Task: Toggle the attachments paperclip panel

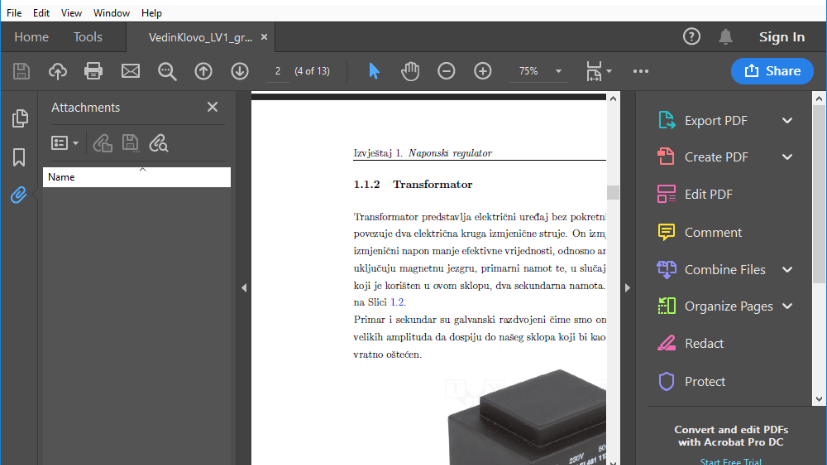Action: pos(19,195)
